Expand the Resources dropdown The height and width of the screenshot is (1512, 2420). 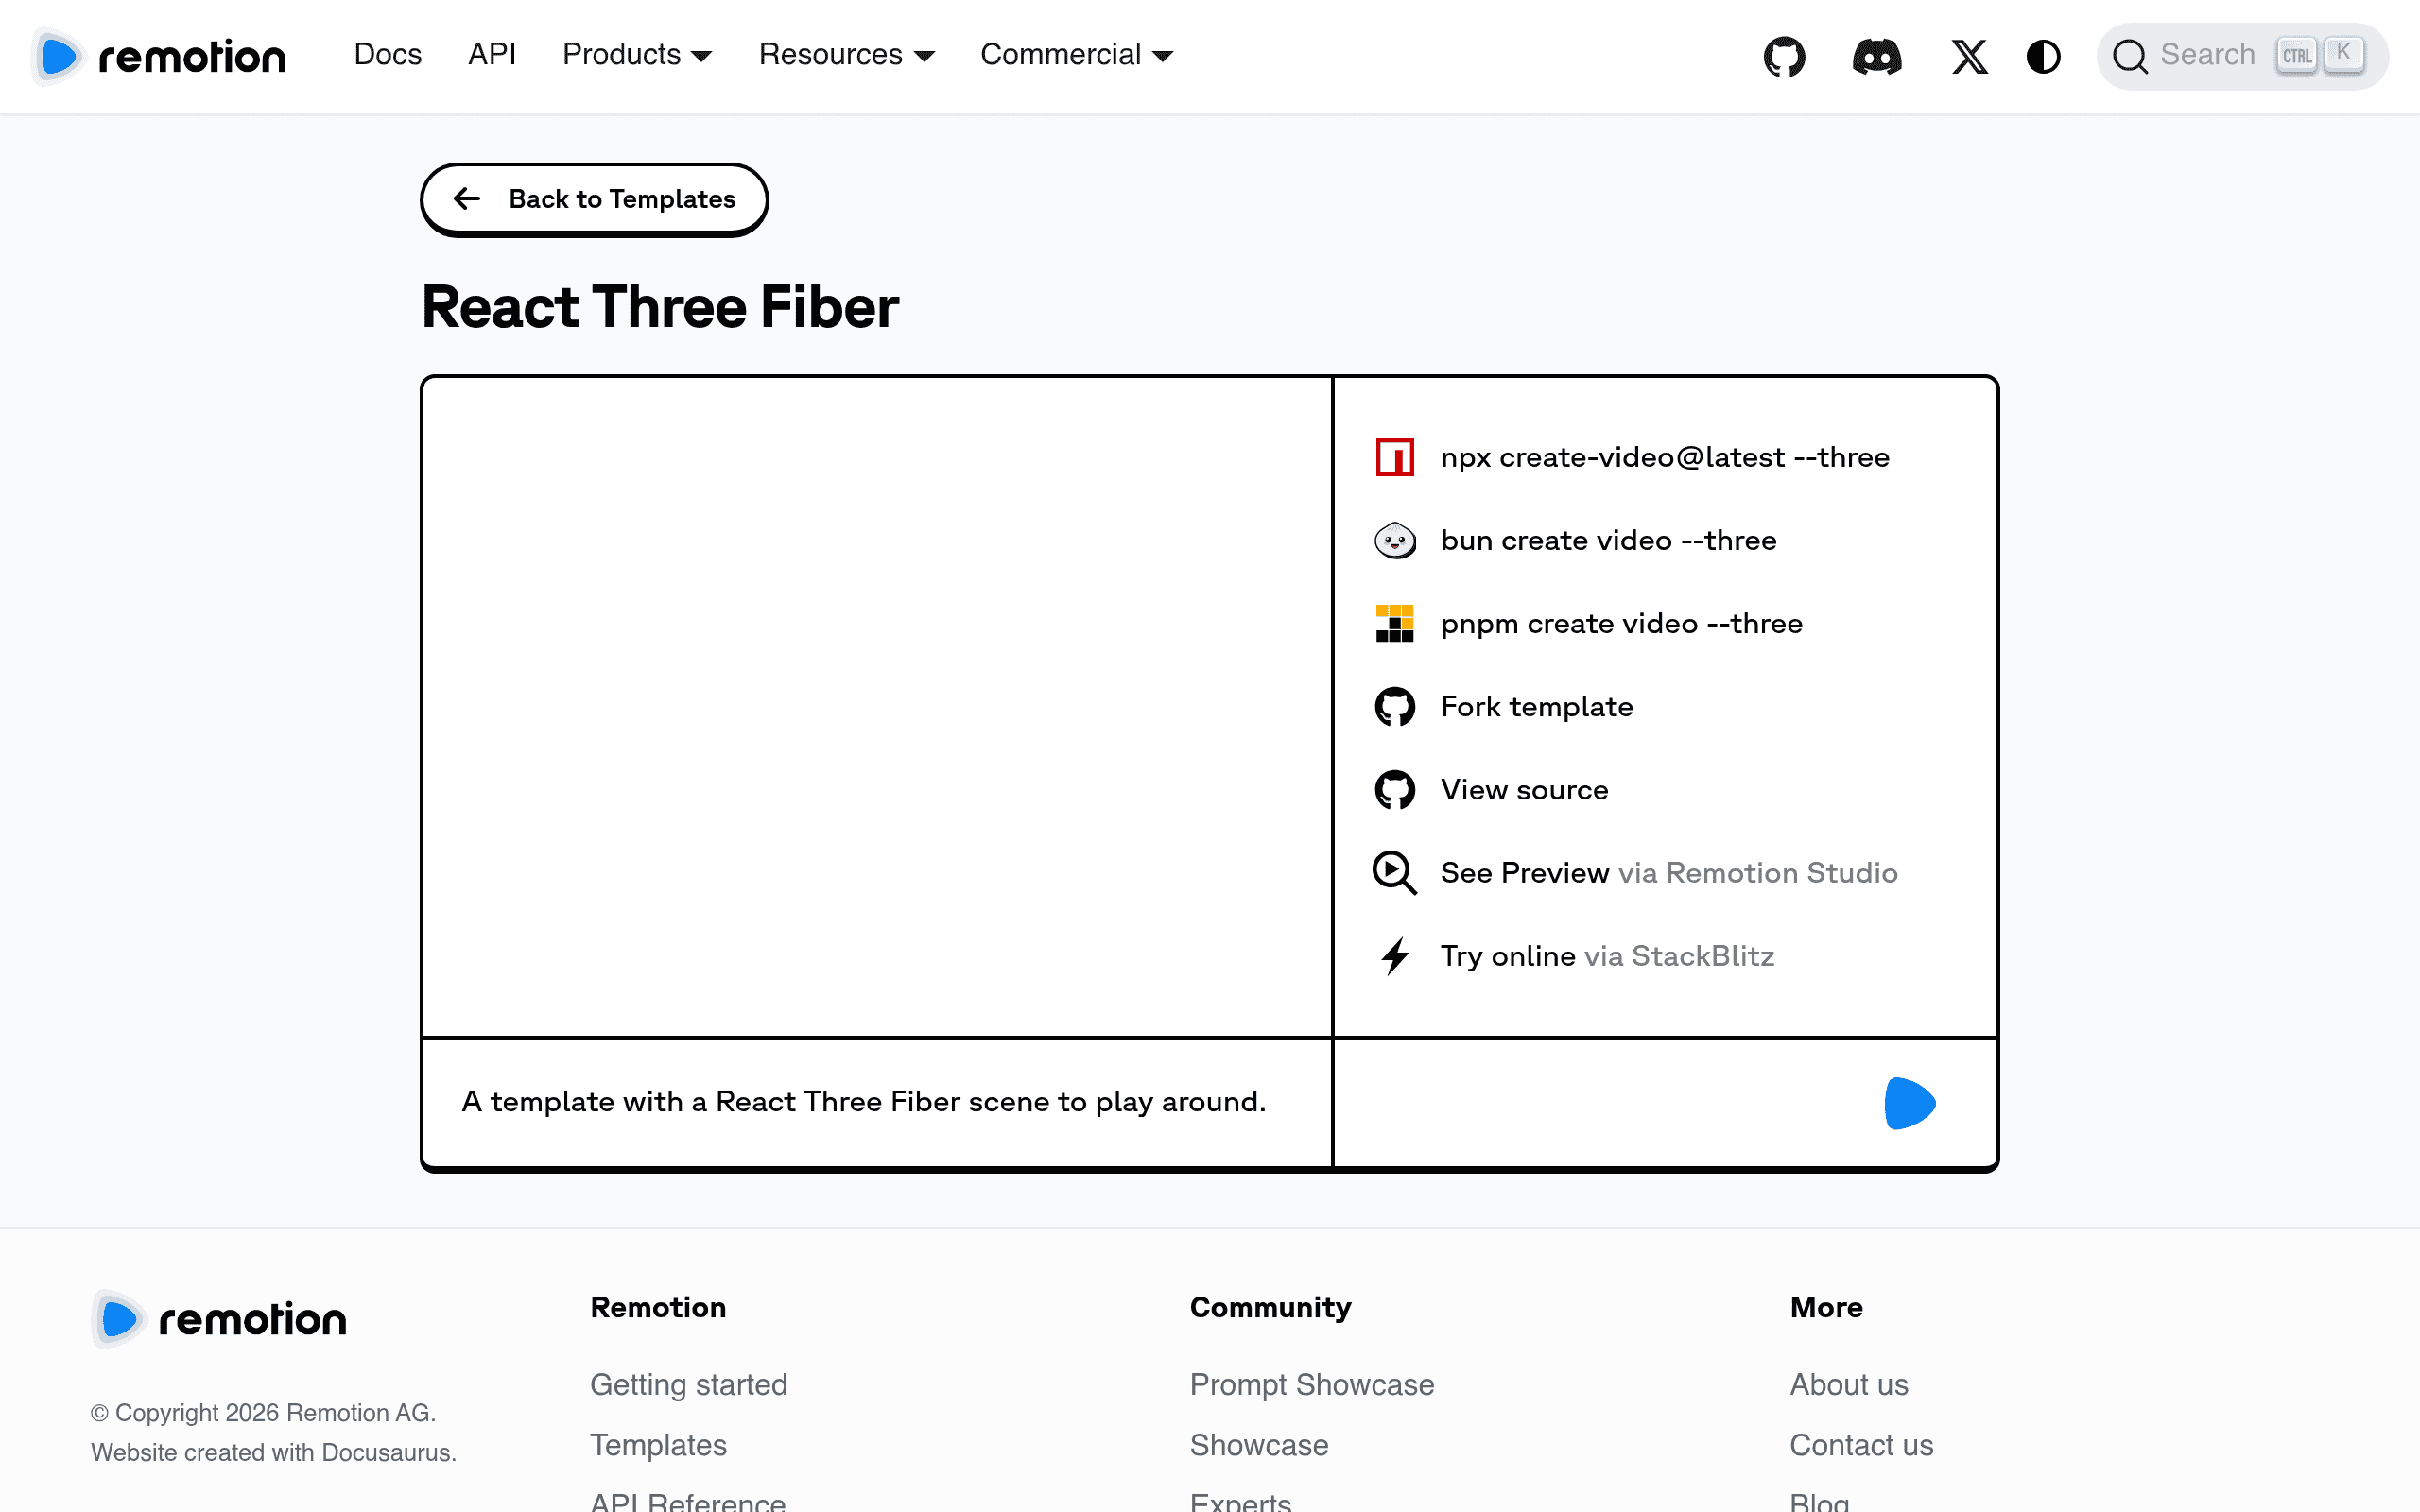click(846, 55)
